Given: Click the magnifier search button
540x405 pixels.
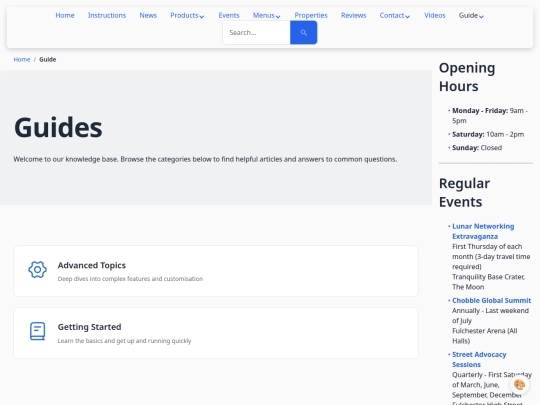Looking at the screenshot, I should [303, 32].
